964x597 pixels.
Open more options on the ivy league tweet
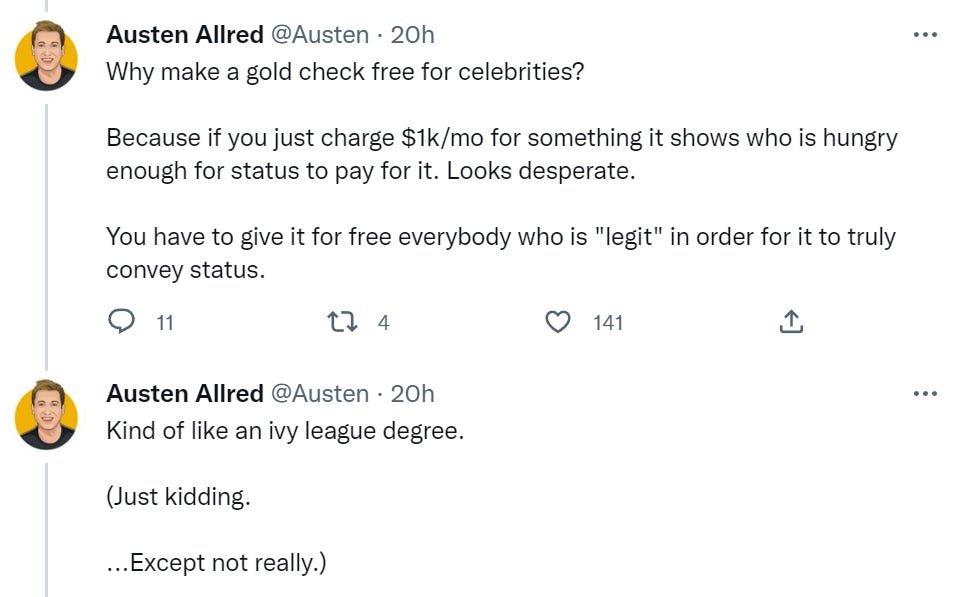click(x=925, y=394)
